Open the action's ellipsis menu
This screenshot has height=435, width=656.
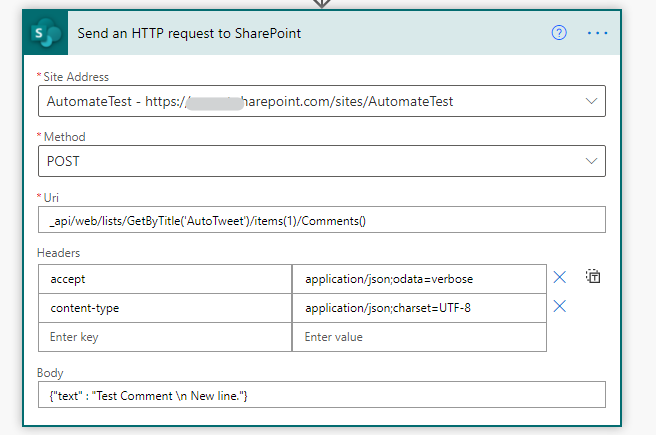point(597,33)
